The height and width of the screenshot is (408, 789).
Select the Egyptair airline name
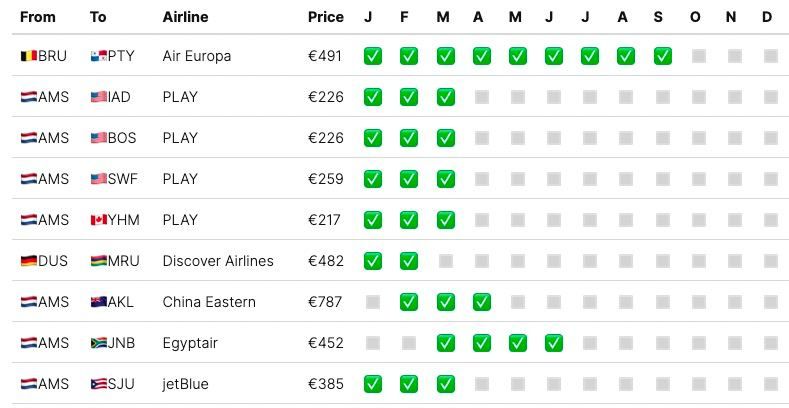point(190,343)
